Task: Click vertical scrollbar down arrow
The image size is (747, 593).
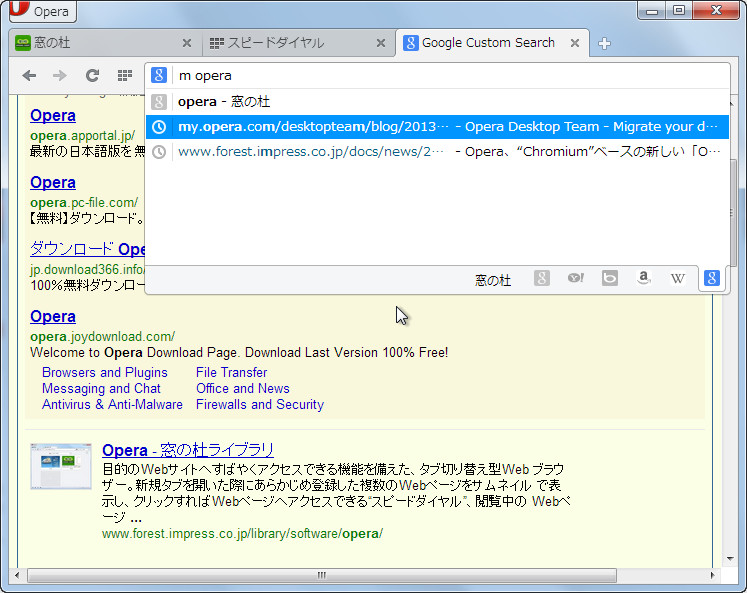Action: [730, 558]
